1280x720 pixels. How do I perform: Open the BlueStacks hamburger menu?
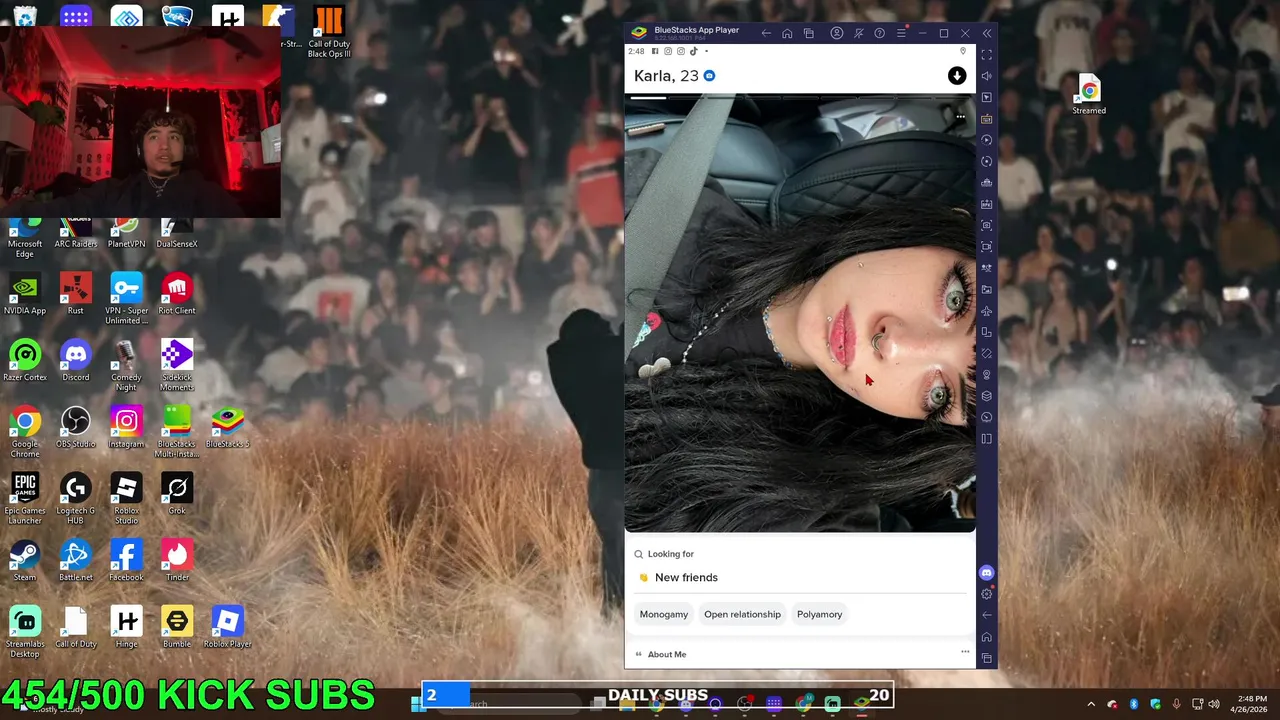point(901,33)
